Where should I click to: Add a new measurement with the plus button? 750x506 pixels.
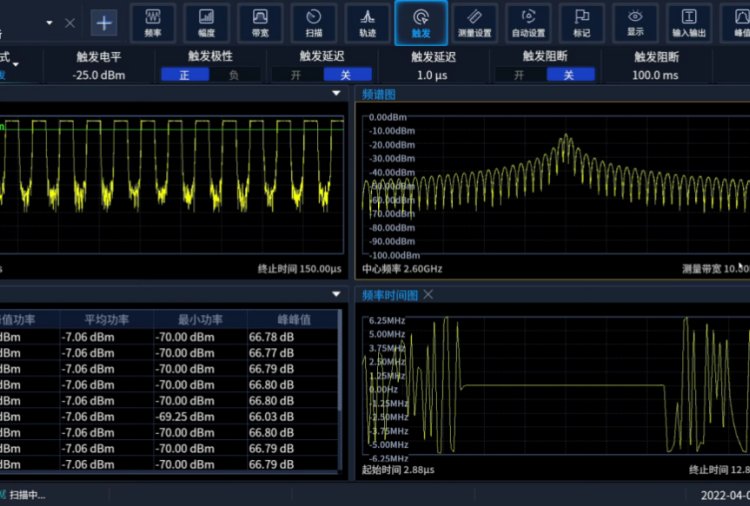click(104, 22)
